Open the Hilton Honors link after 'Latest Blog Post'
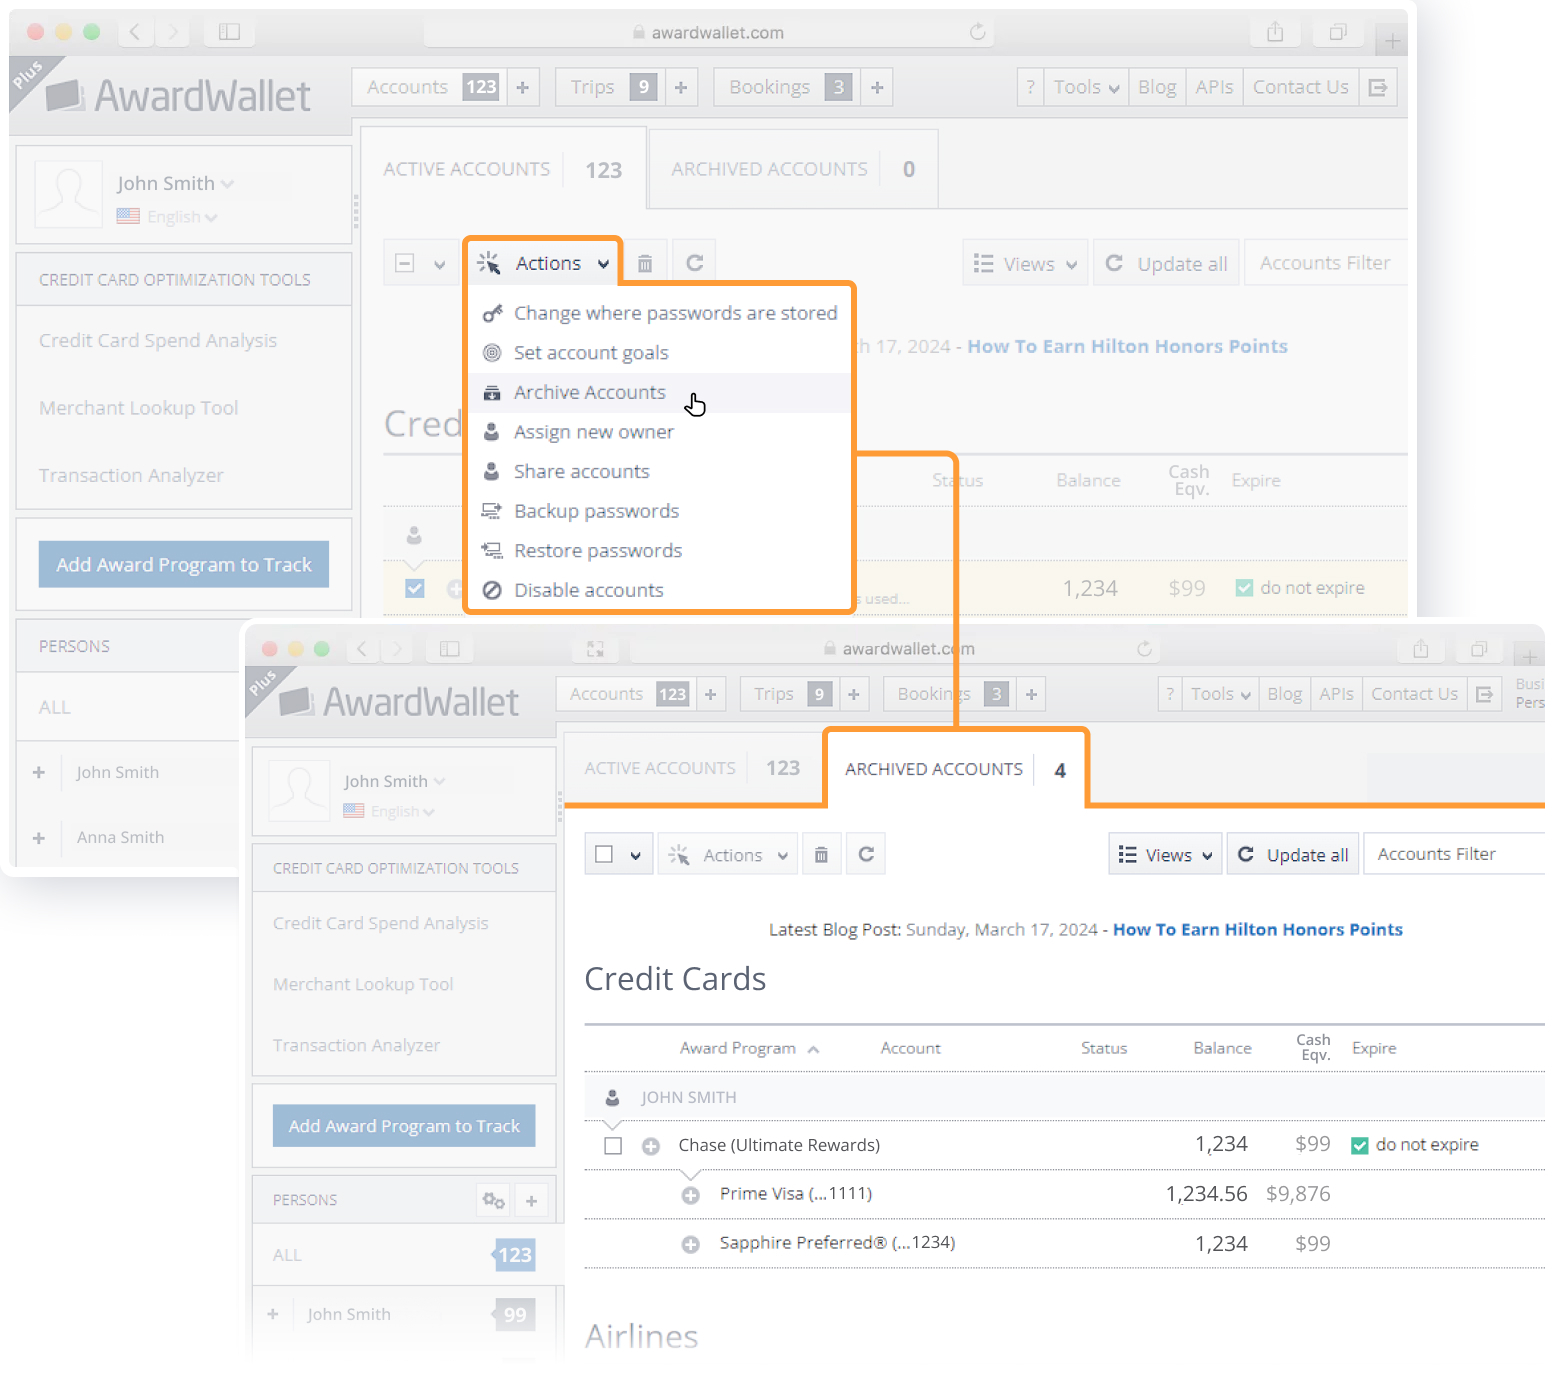 (1257, 930)
